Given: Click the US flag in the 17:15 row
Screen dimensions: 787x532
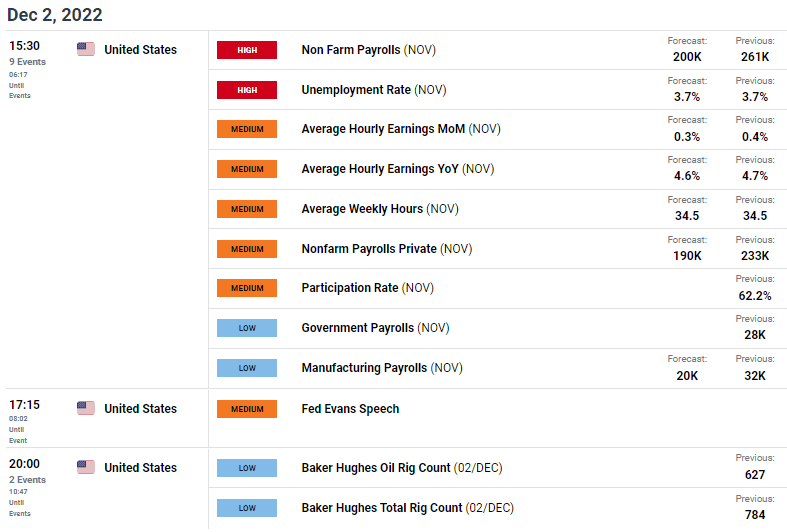Looking at the screenshot, I should coord(85,408).
